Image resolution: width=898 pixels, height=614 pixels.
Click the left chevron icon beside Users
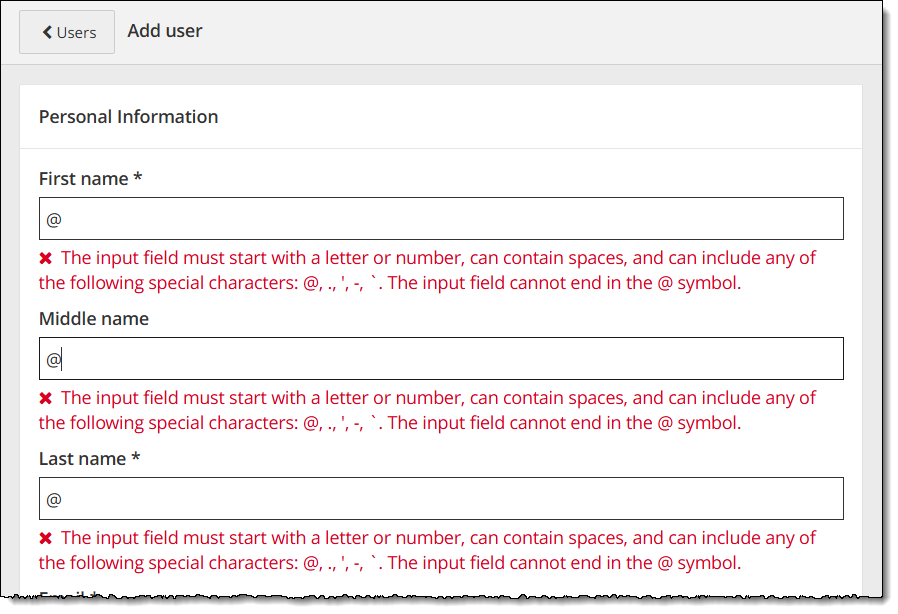46,32
